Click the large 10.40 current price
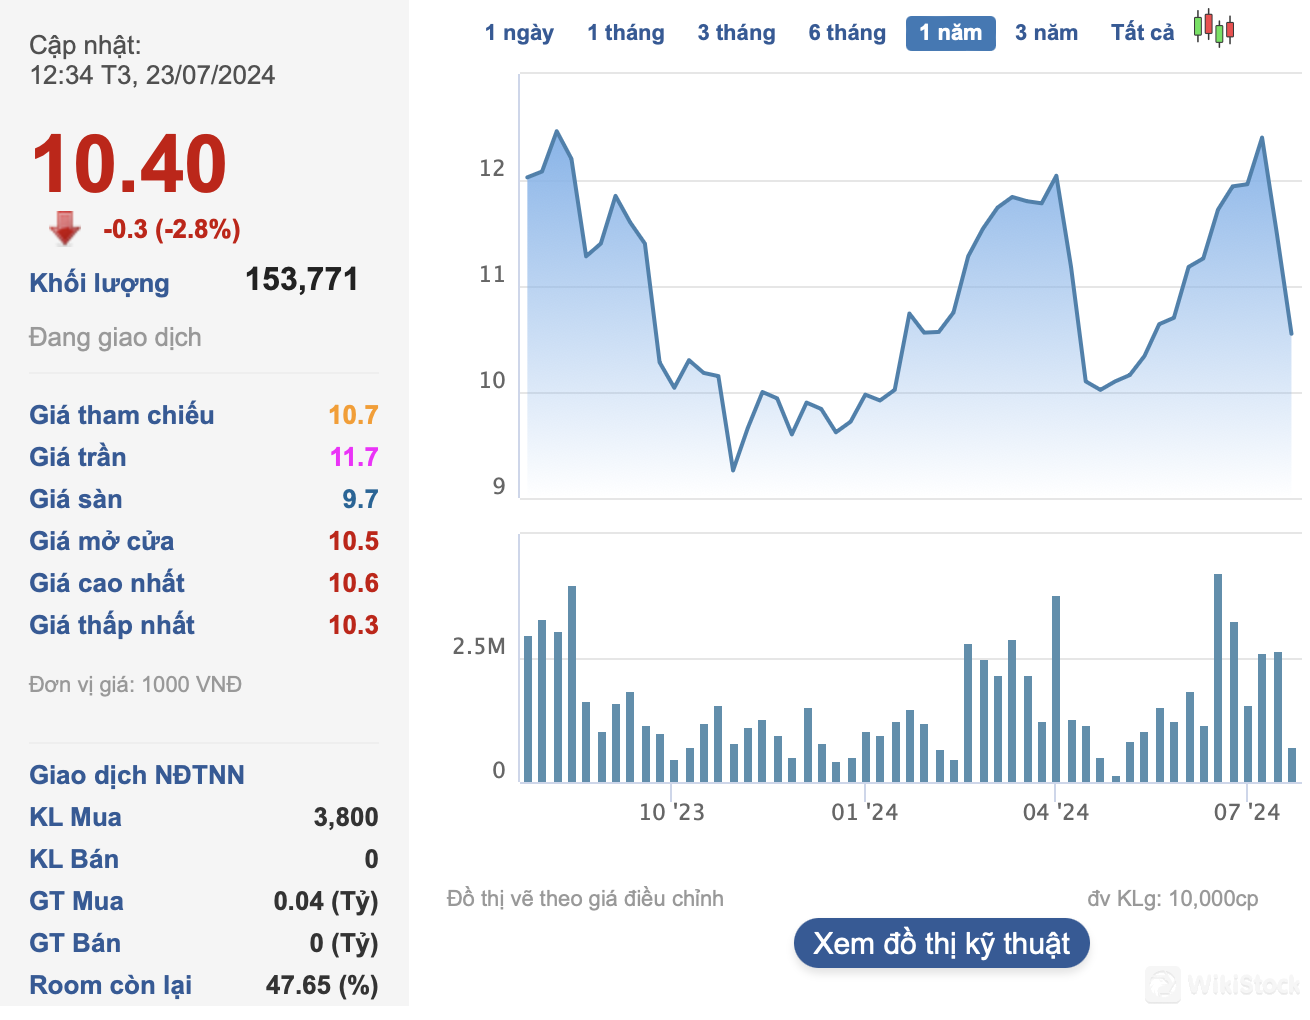 click(x=130, y=165)
